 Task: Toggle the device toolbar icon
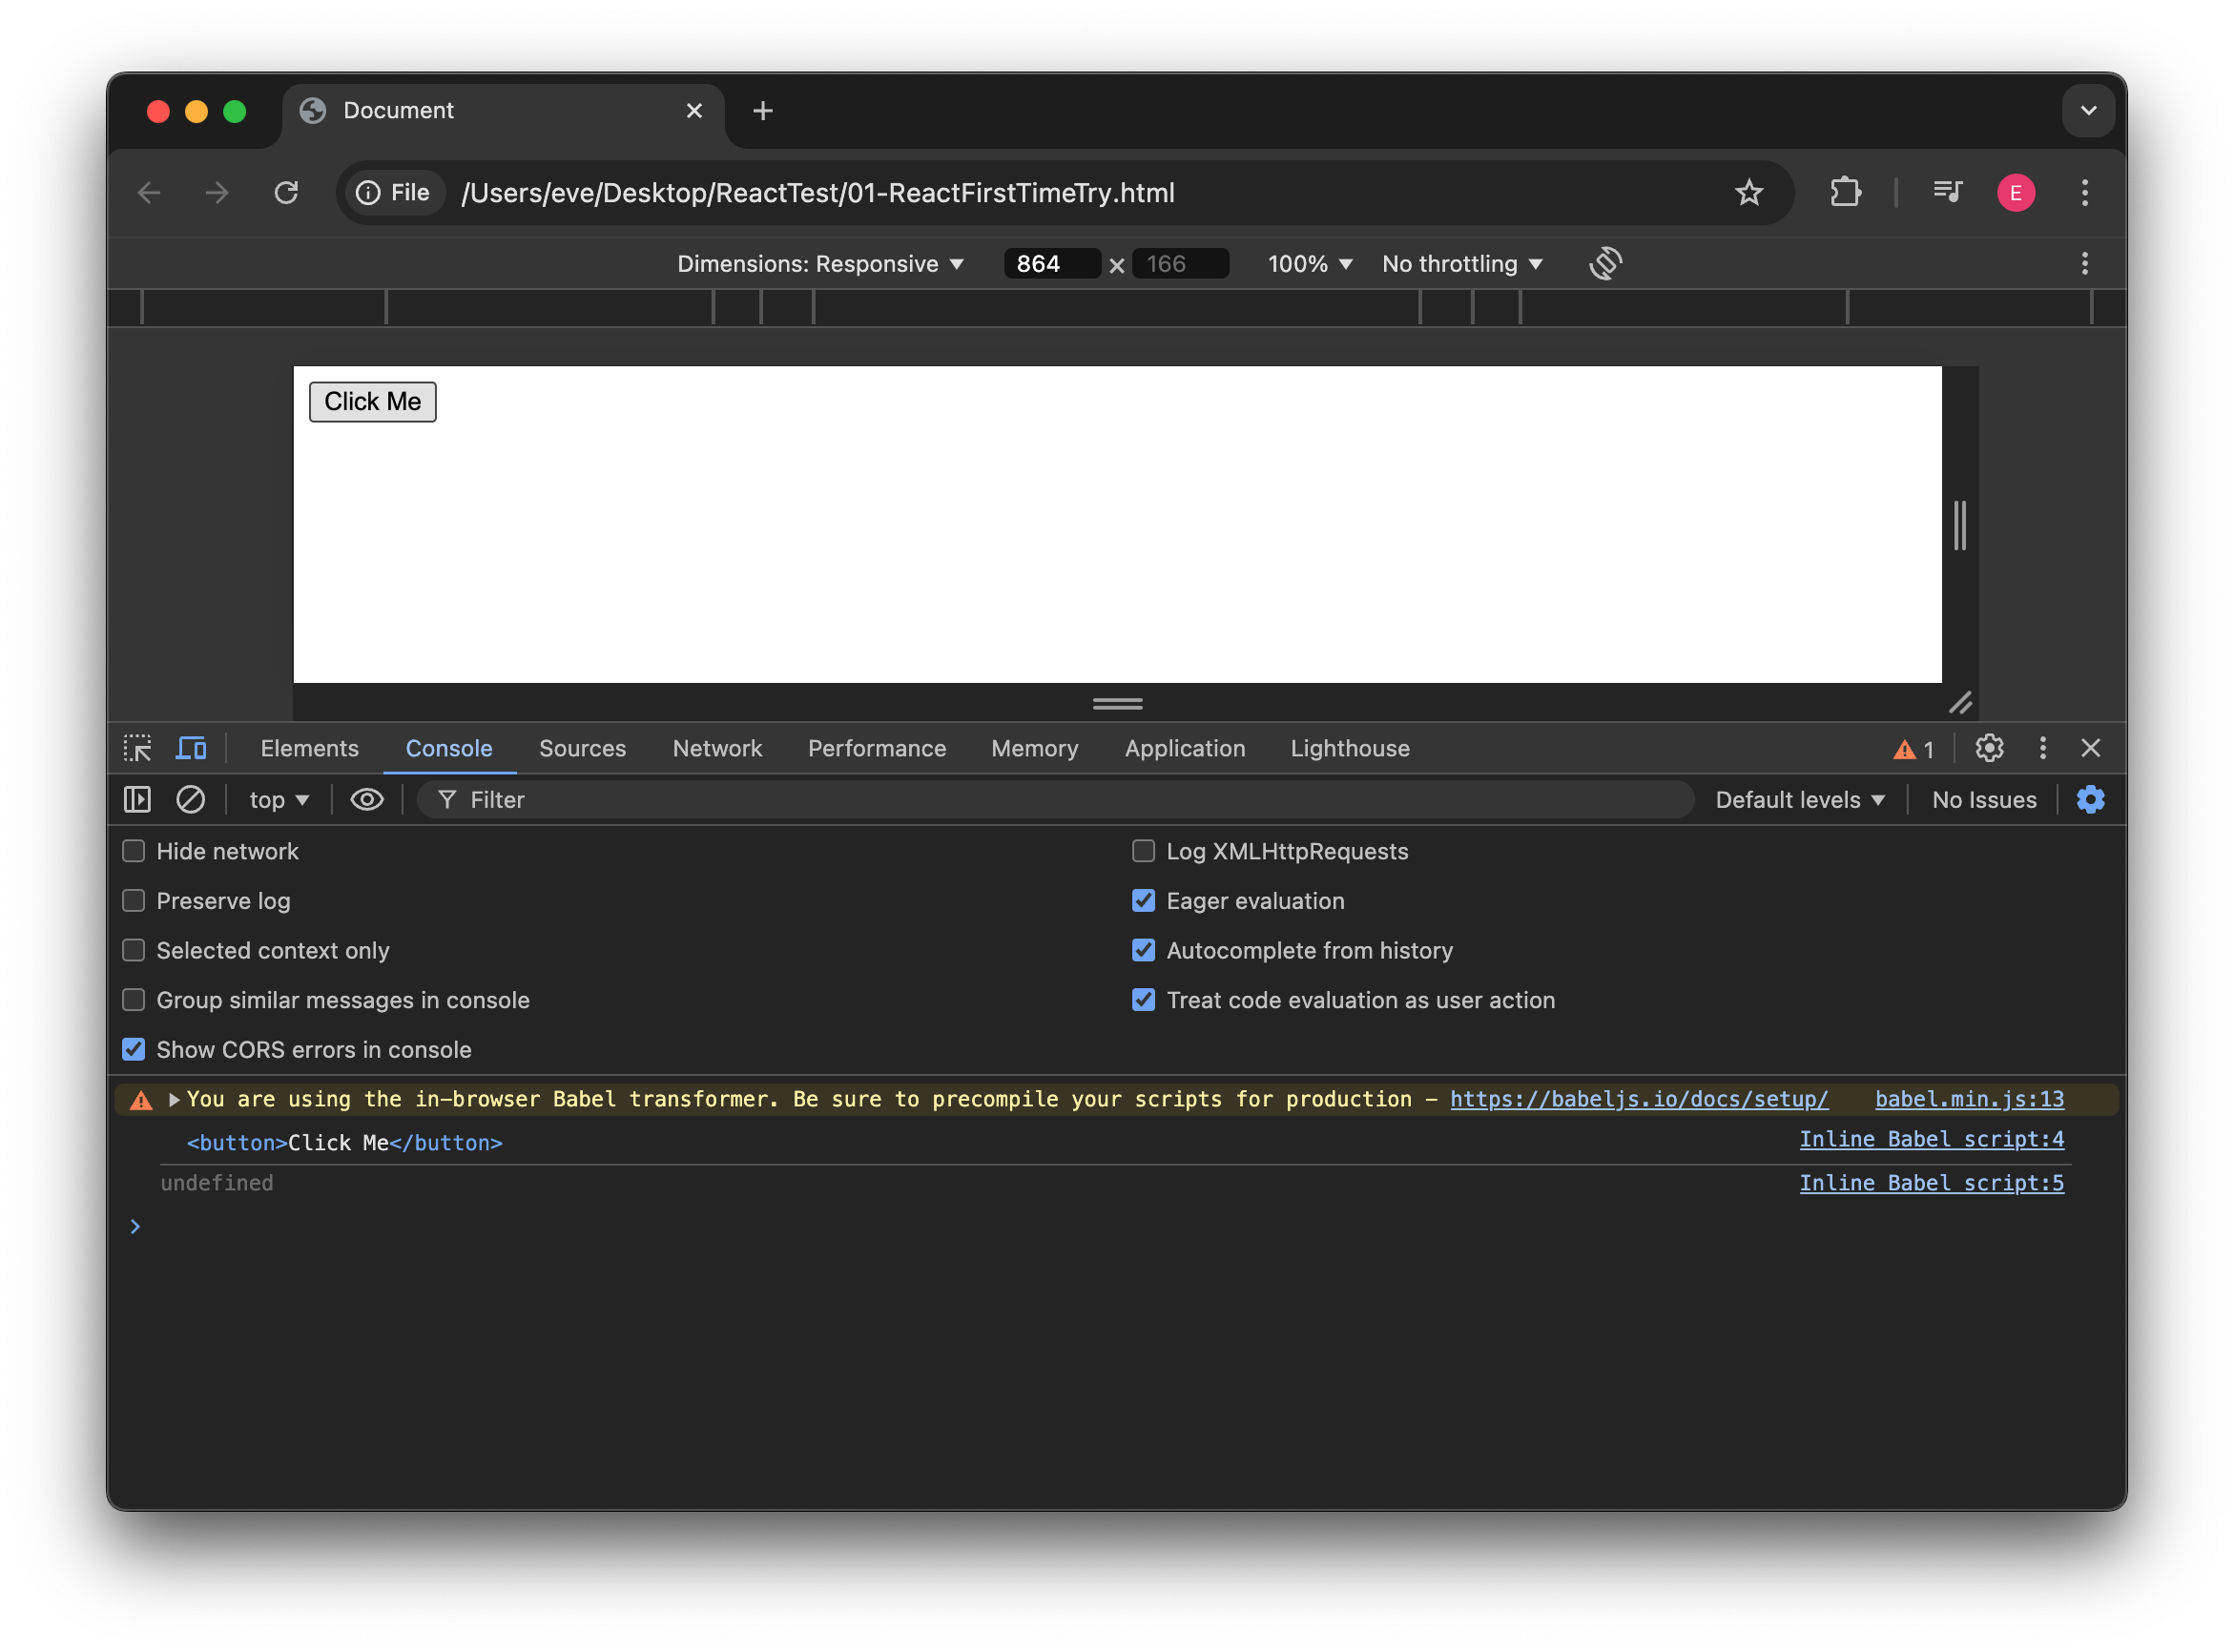[190, 748]
